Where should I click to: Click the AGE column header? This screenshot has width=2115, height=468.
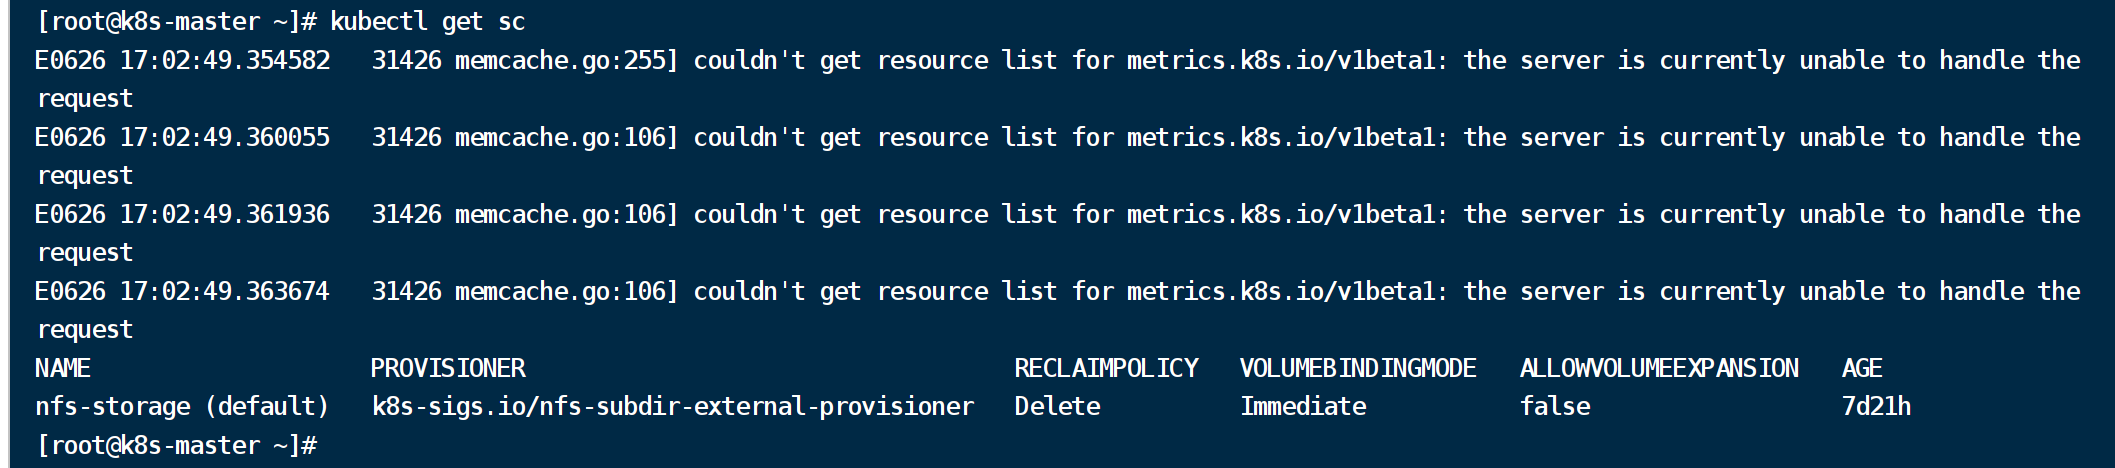tap(1862, 368)
